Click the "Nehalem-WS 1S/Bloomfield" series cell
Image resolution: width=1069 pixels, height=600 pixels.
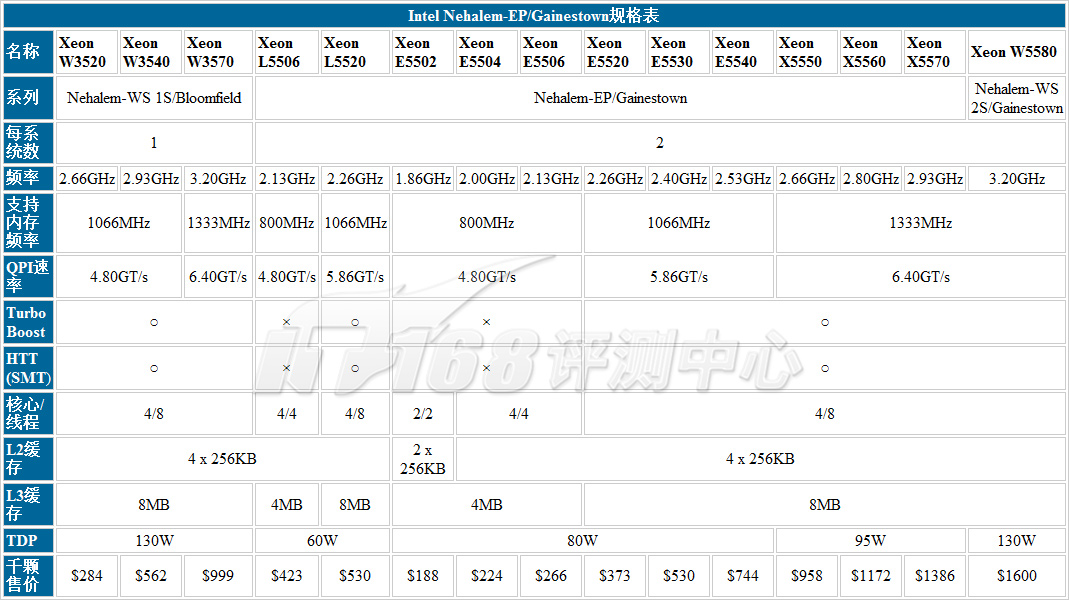pos(154,98)
